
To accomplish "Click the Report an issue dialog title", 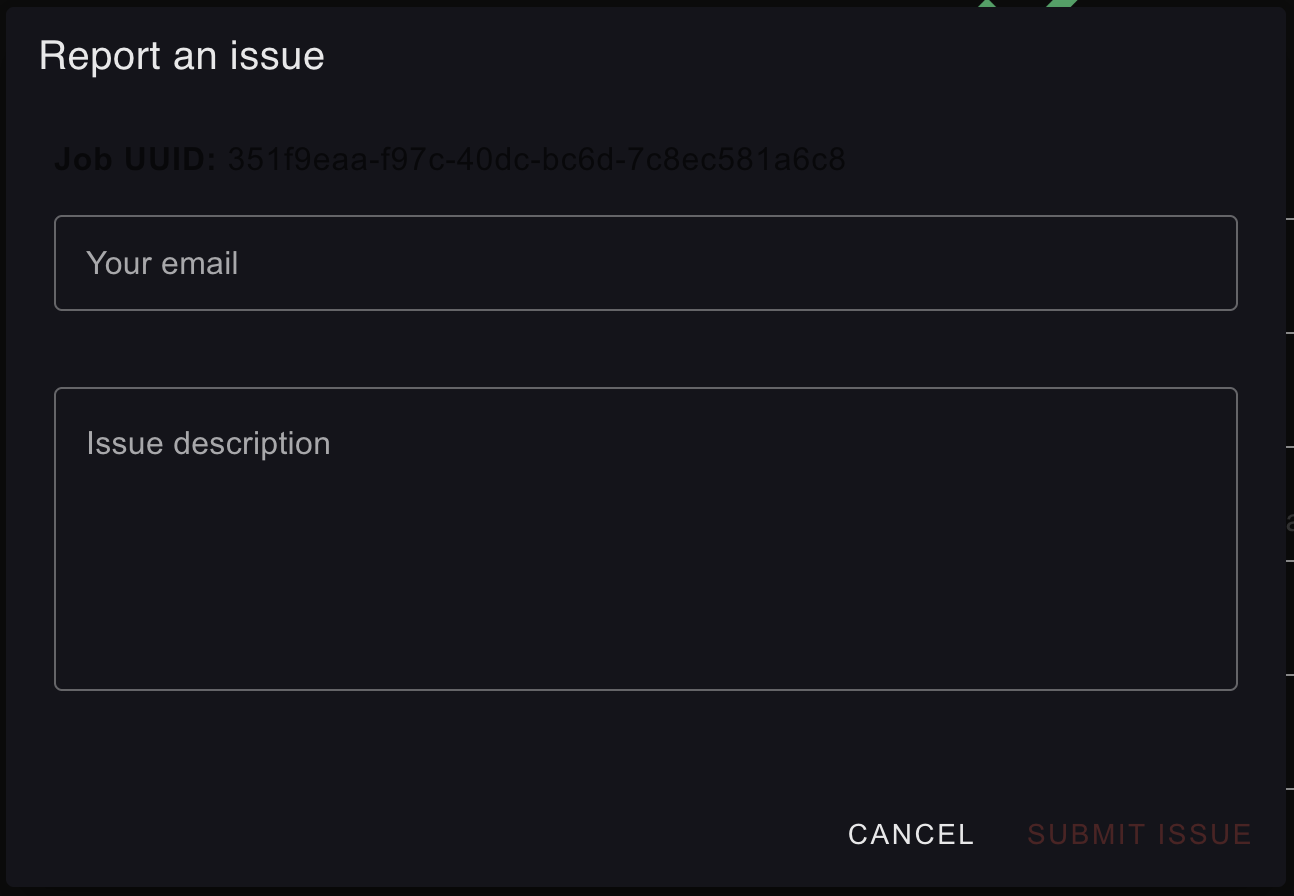I will 182,56.
